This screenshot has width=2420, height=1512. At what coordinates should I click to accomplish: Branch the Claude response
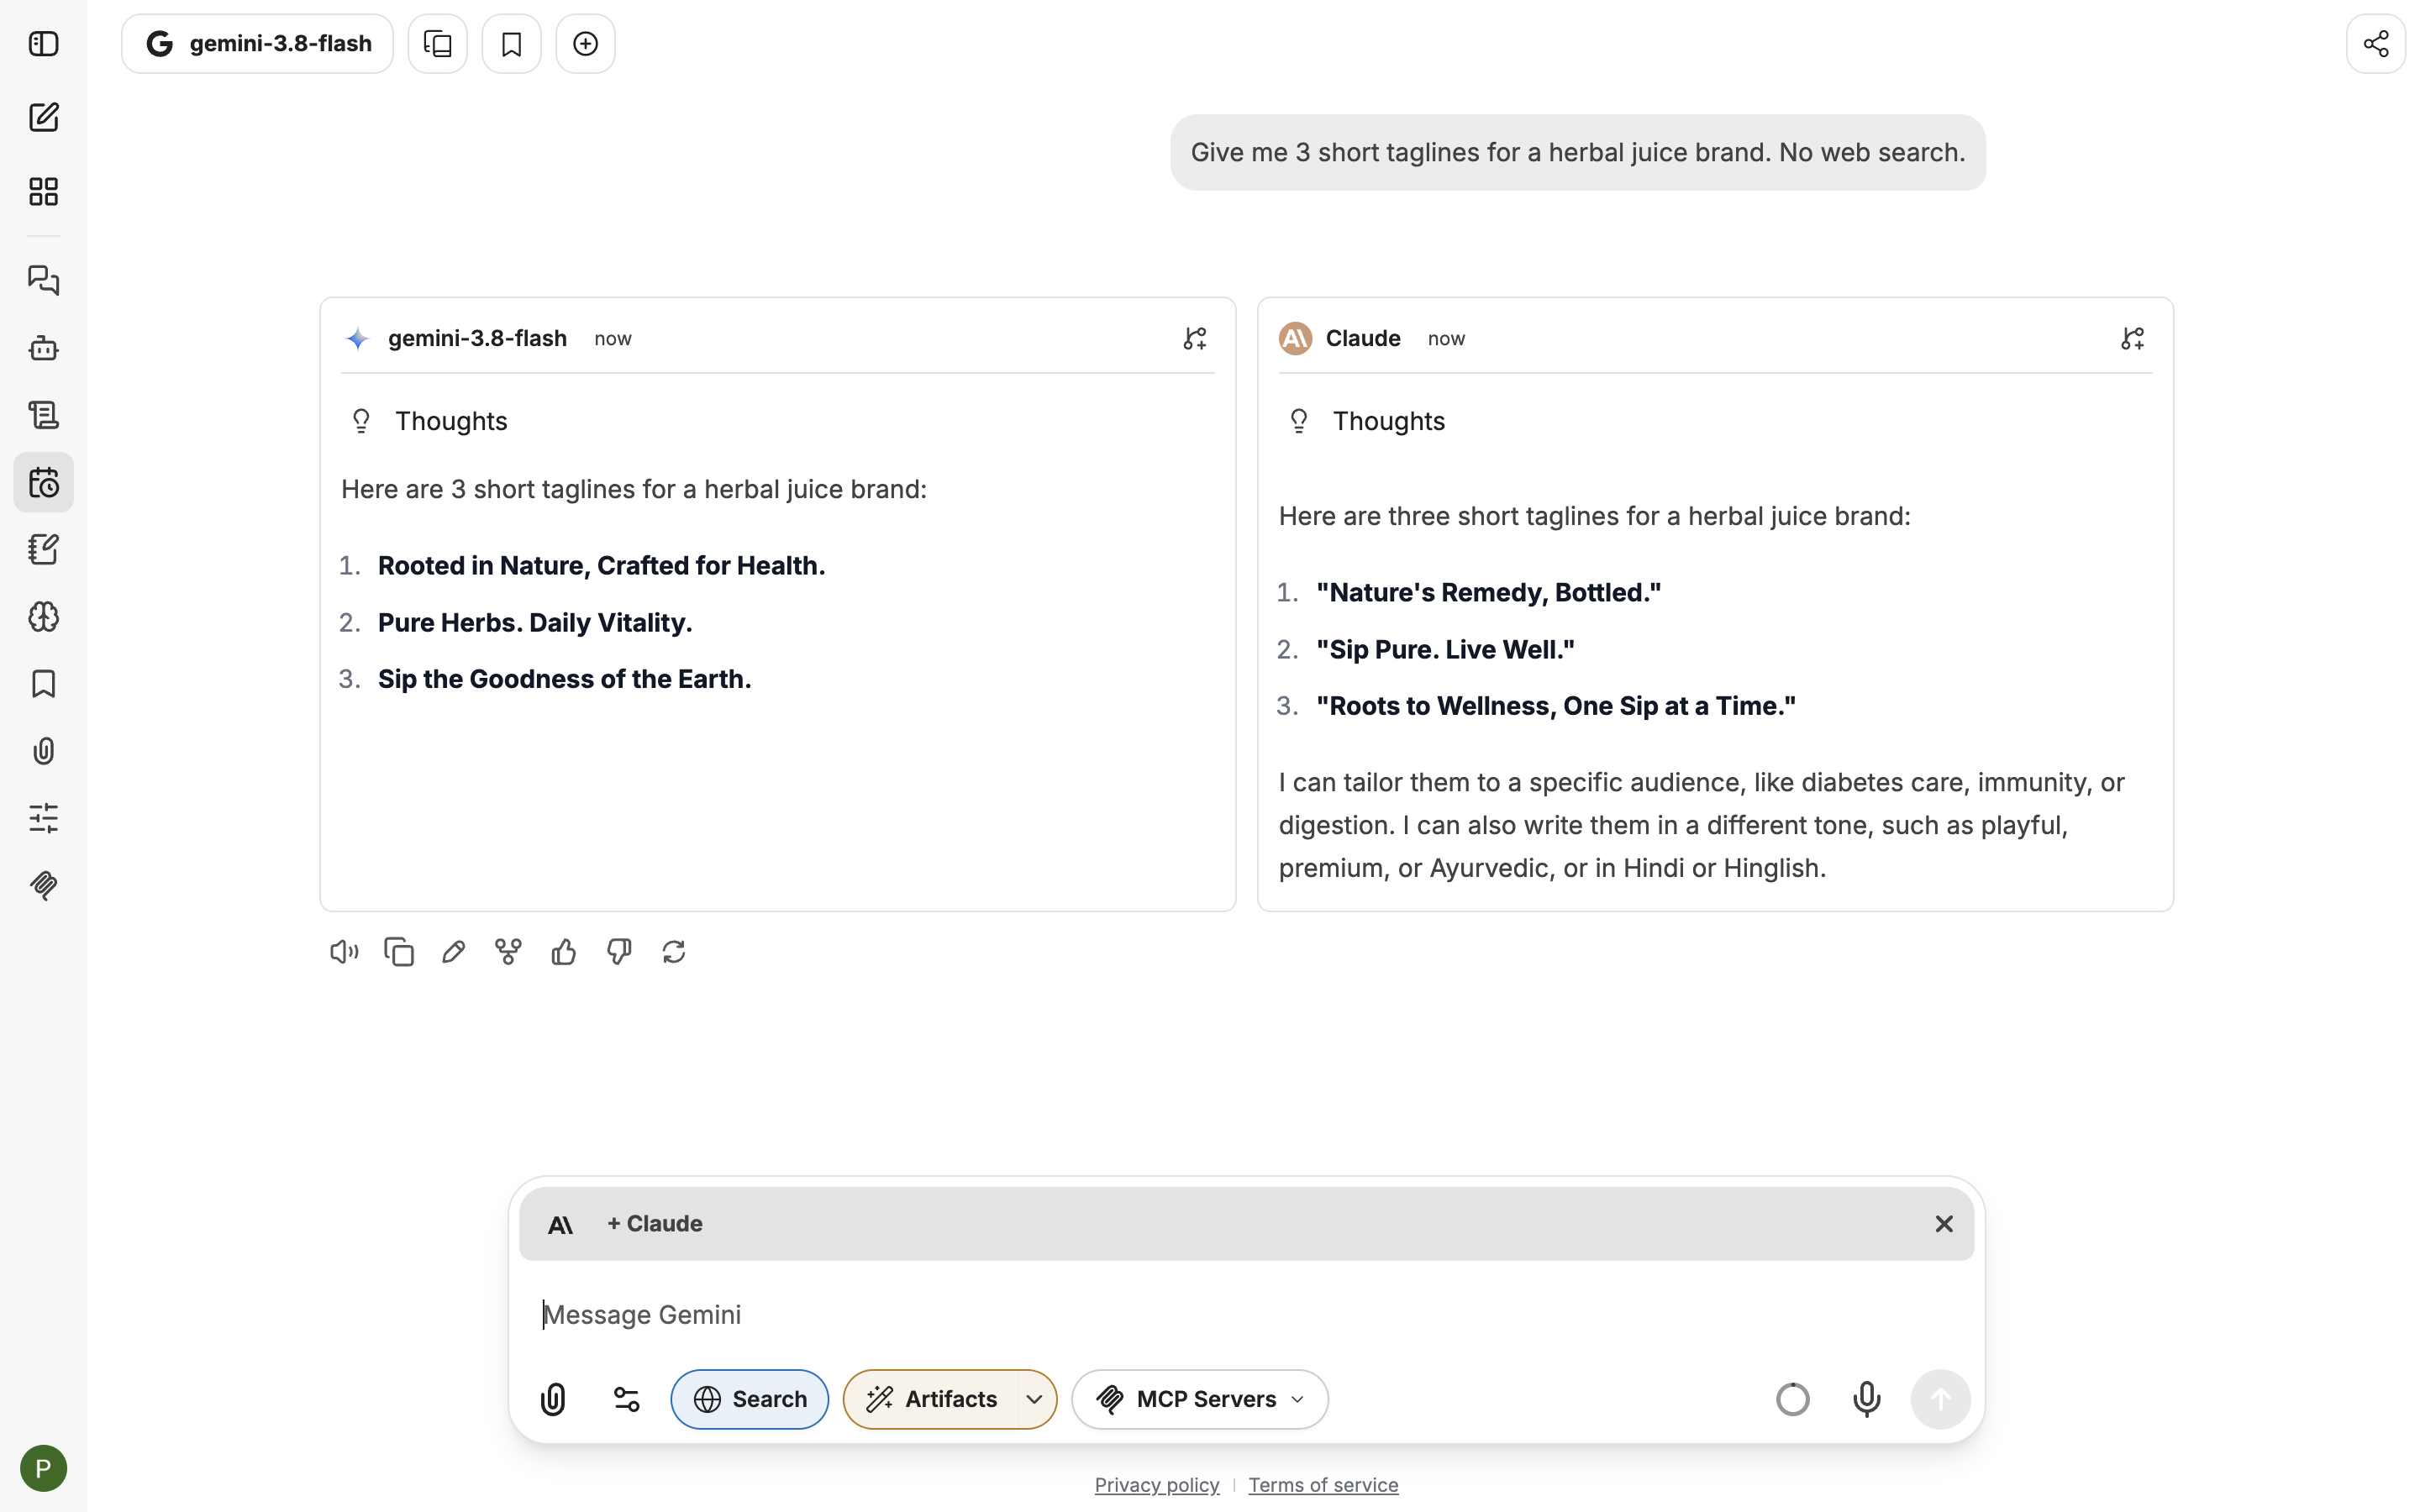2132,339
